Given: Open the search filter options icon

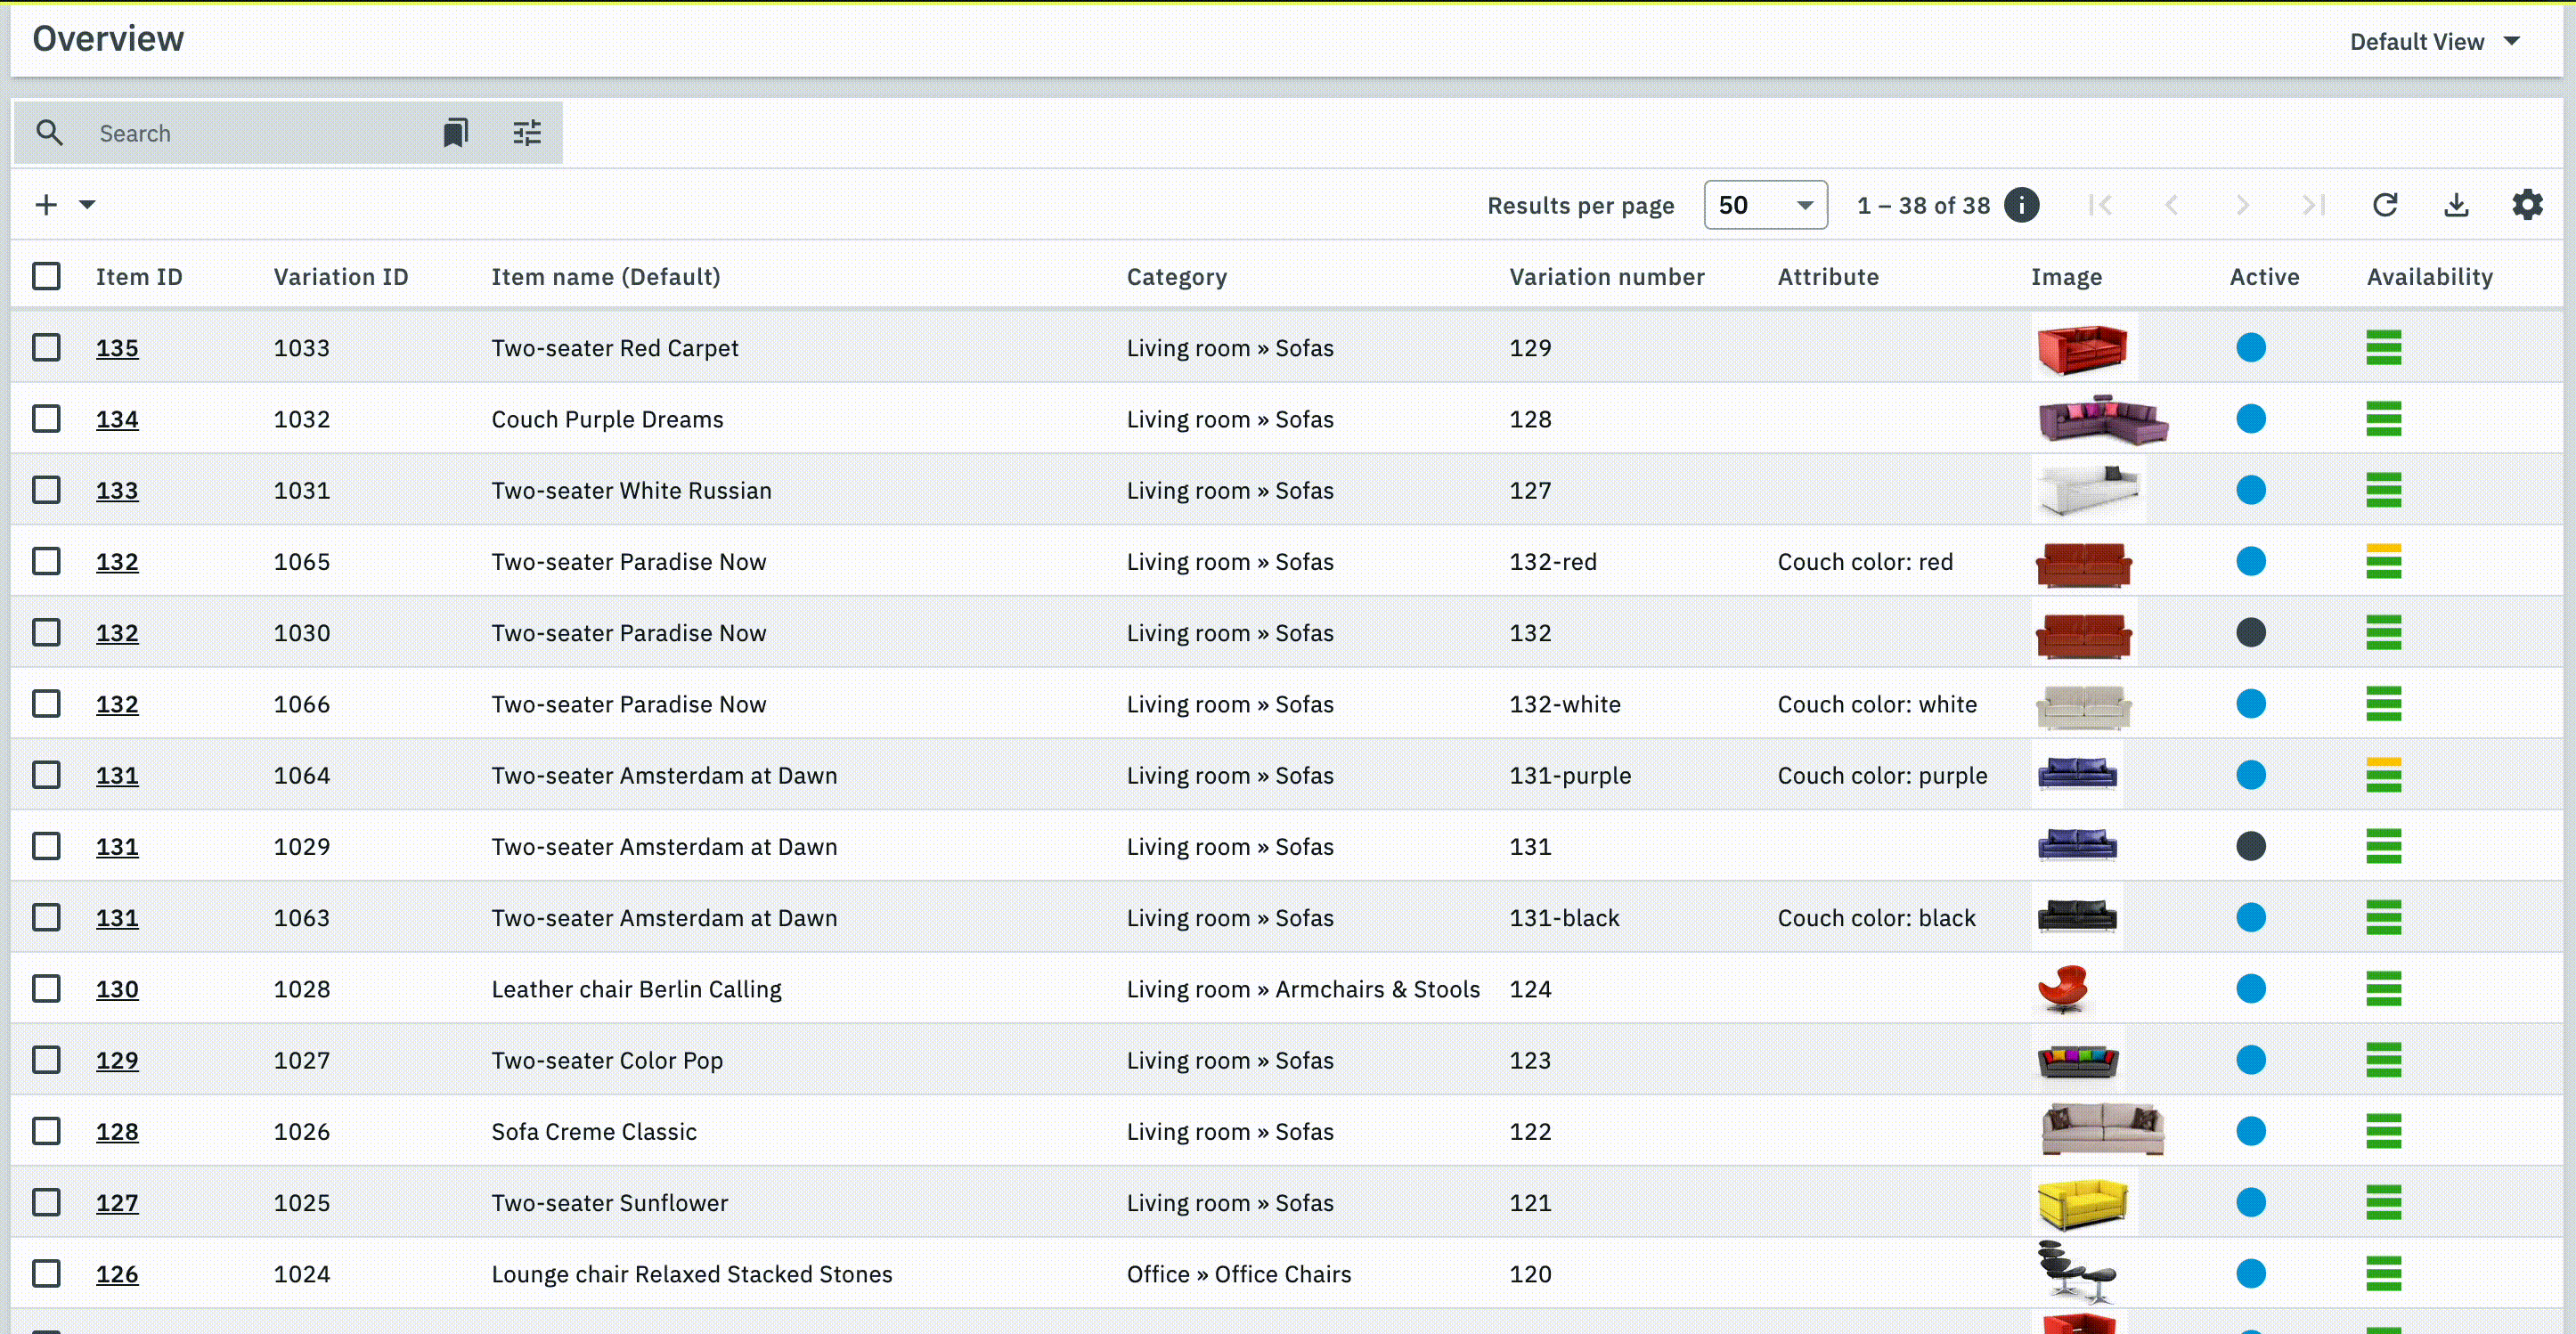Looking at the screenshot, I should click(x=527, y=133).
